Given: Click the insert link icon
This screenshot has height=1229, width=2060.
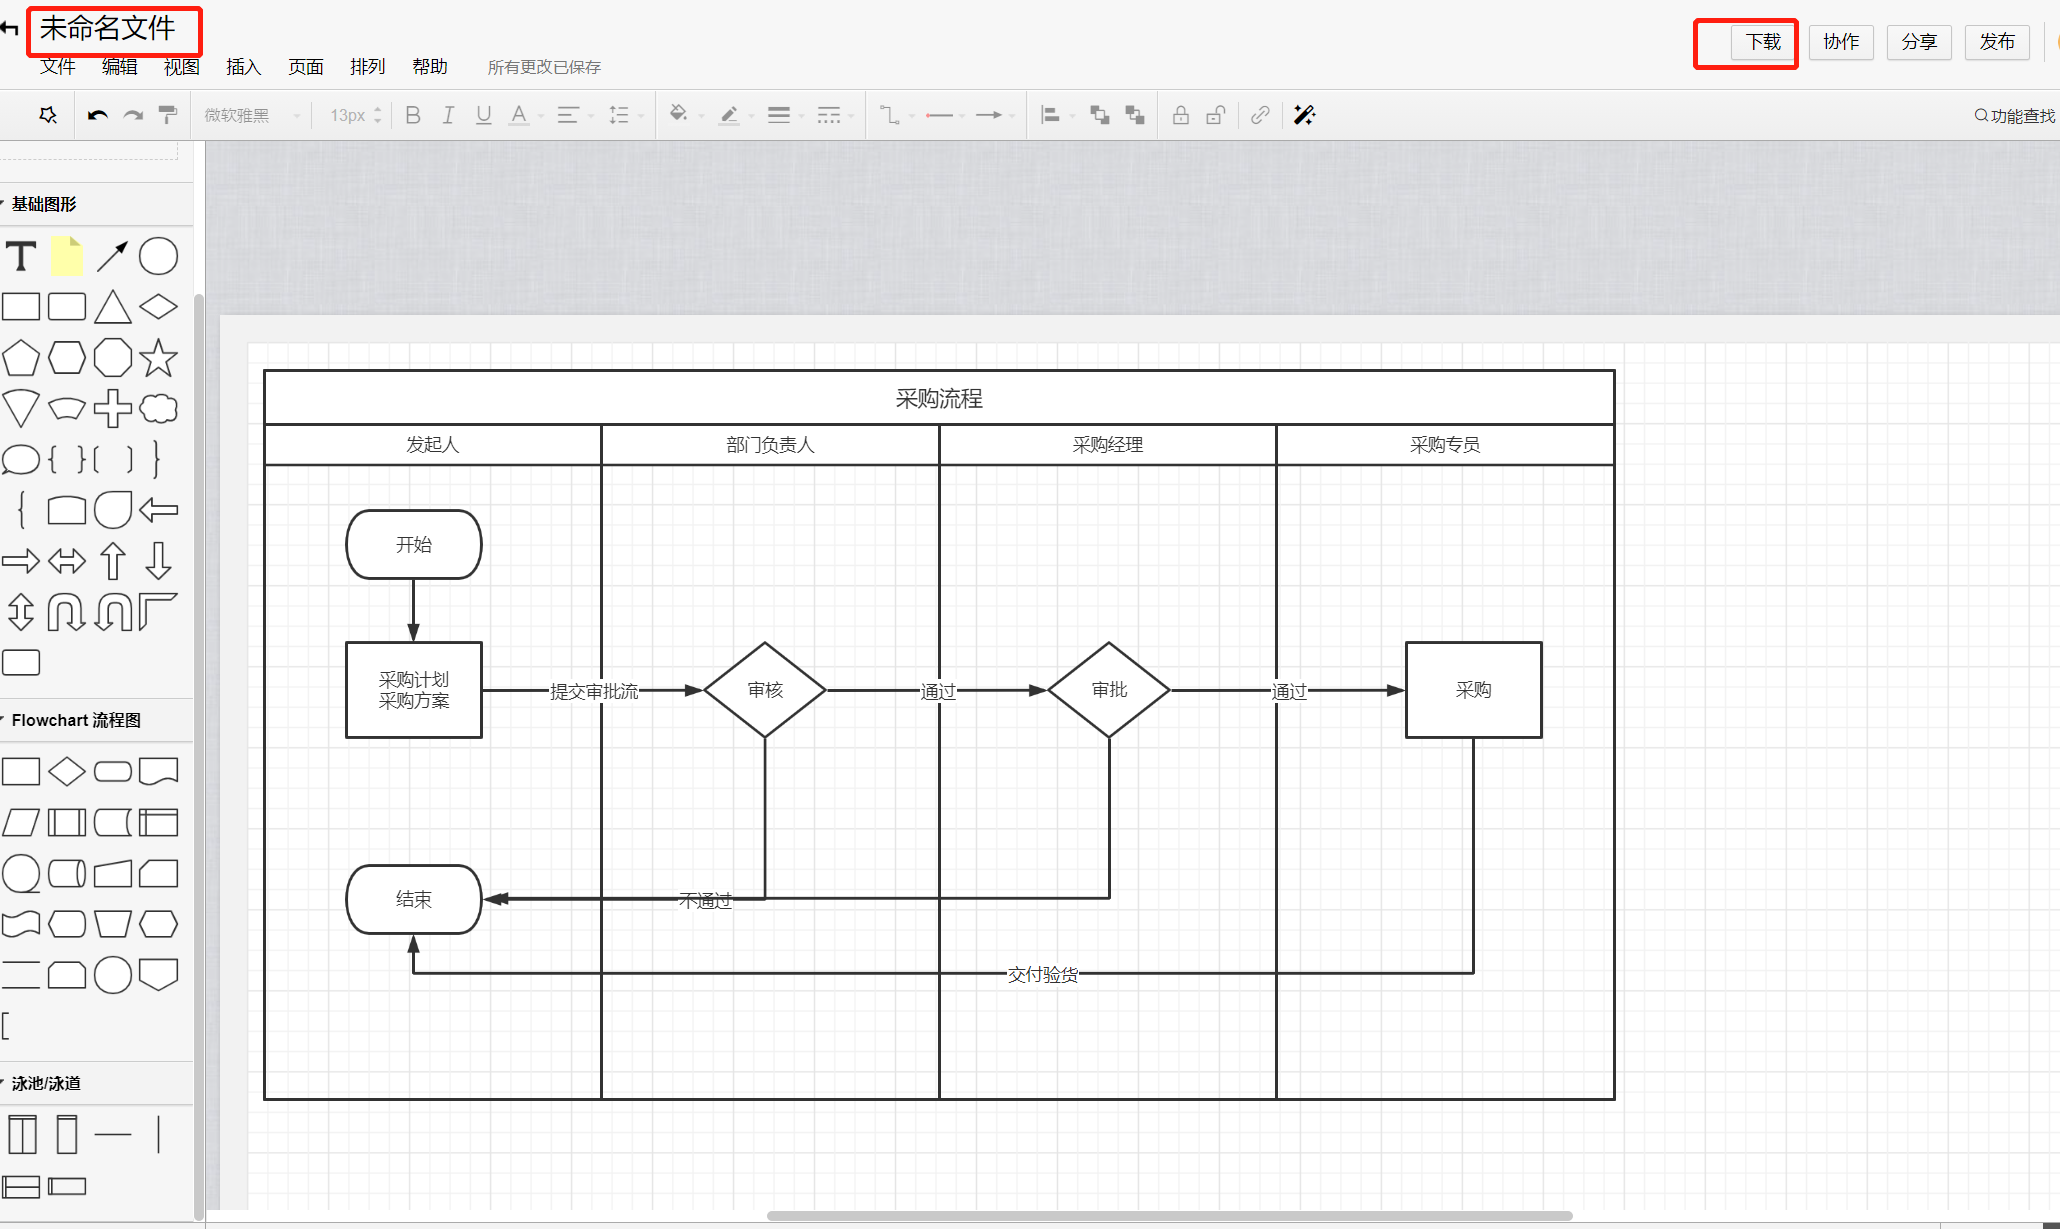Looking at the screenshot, I should [x=1260, y=115].
